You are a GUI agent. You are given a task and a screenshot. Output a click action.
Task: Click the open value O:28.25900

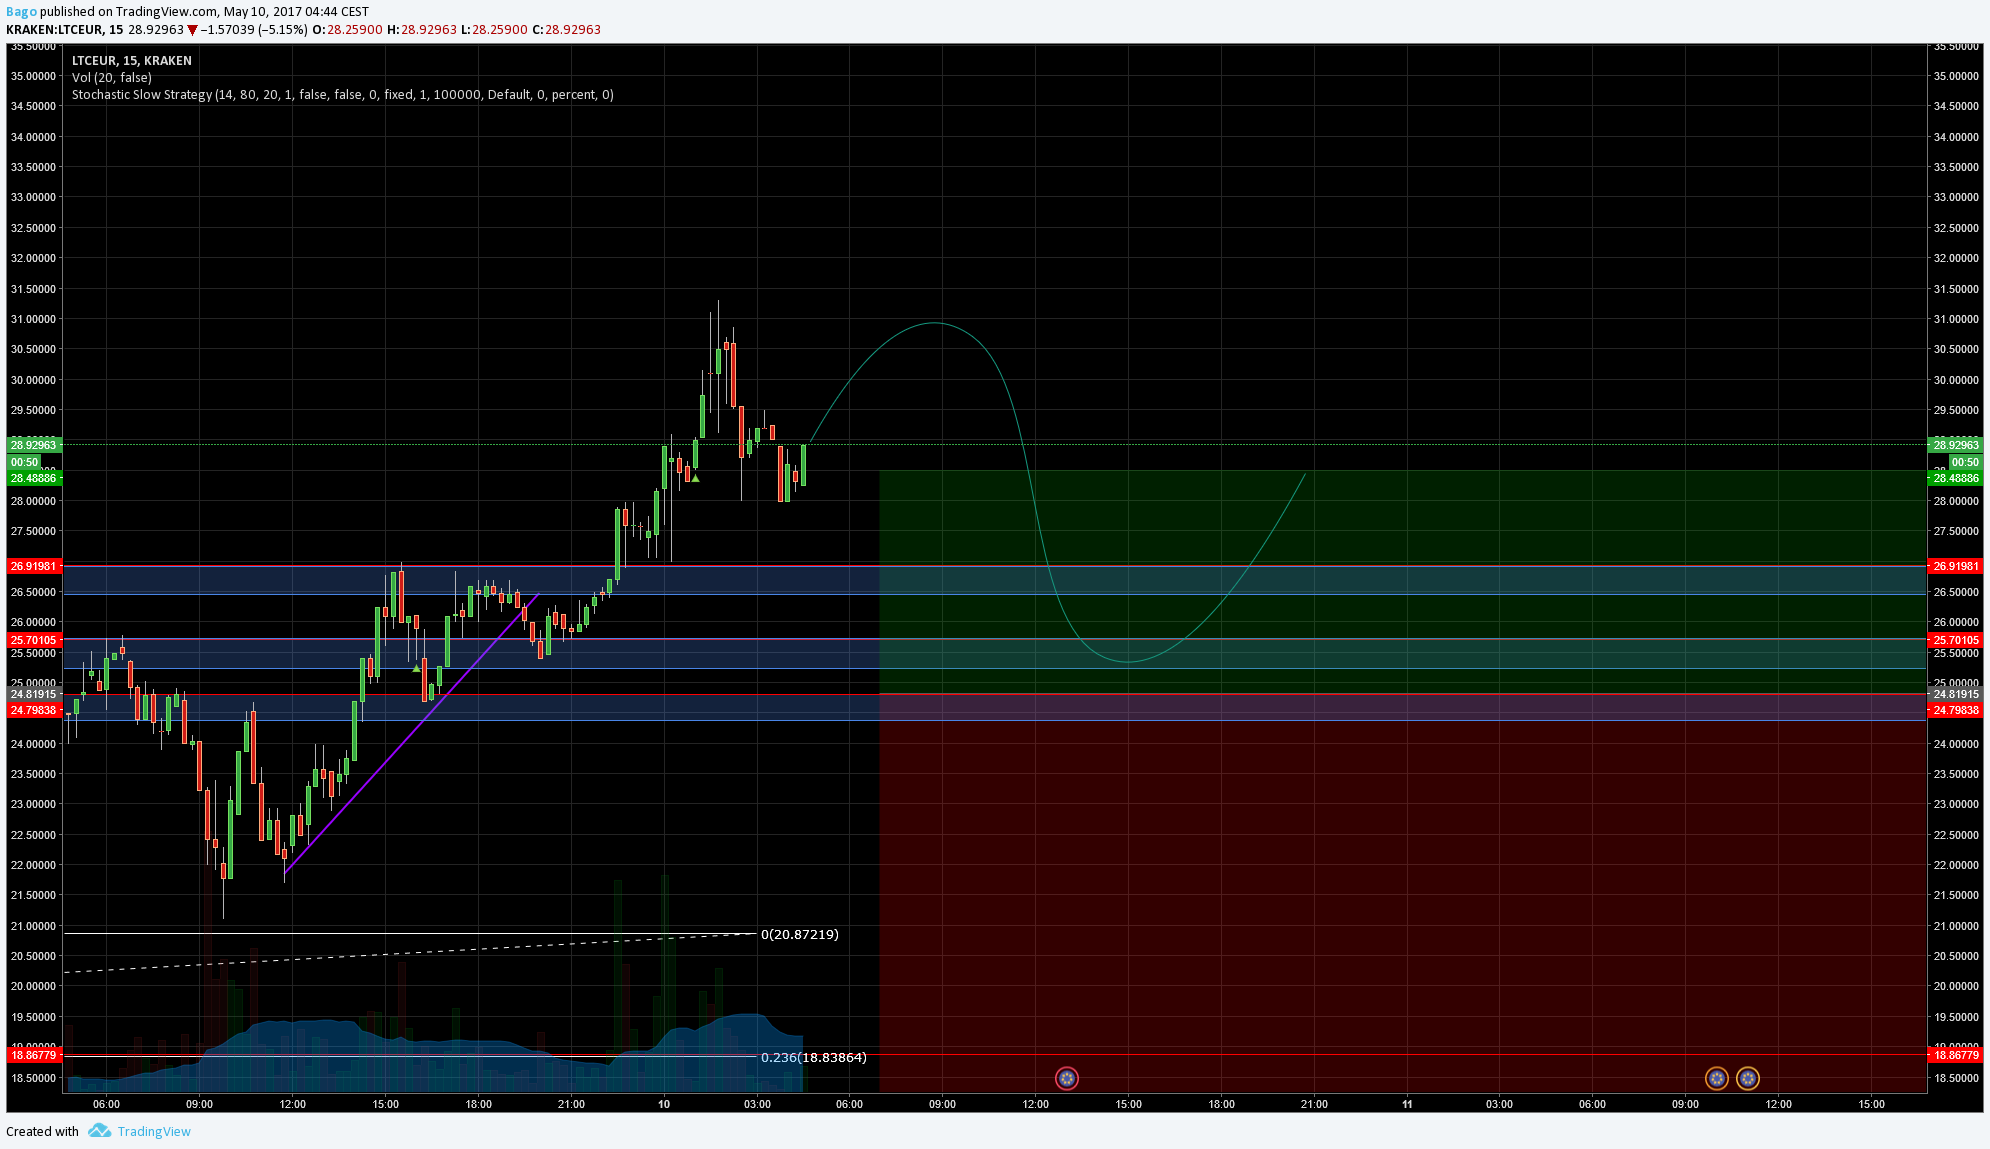(x=347, y=30)
